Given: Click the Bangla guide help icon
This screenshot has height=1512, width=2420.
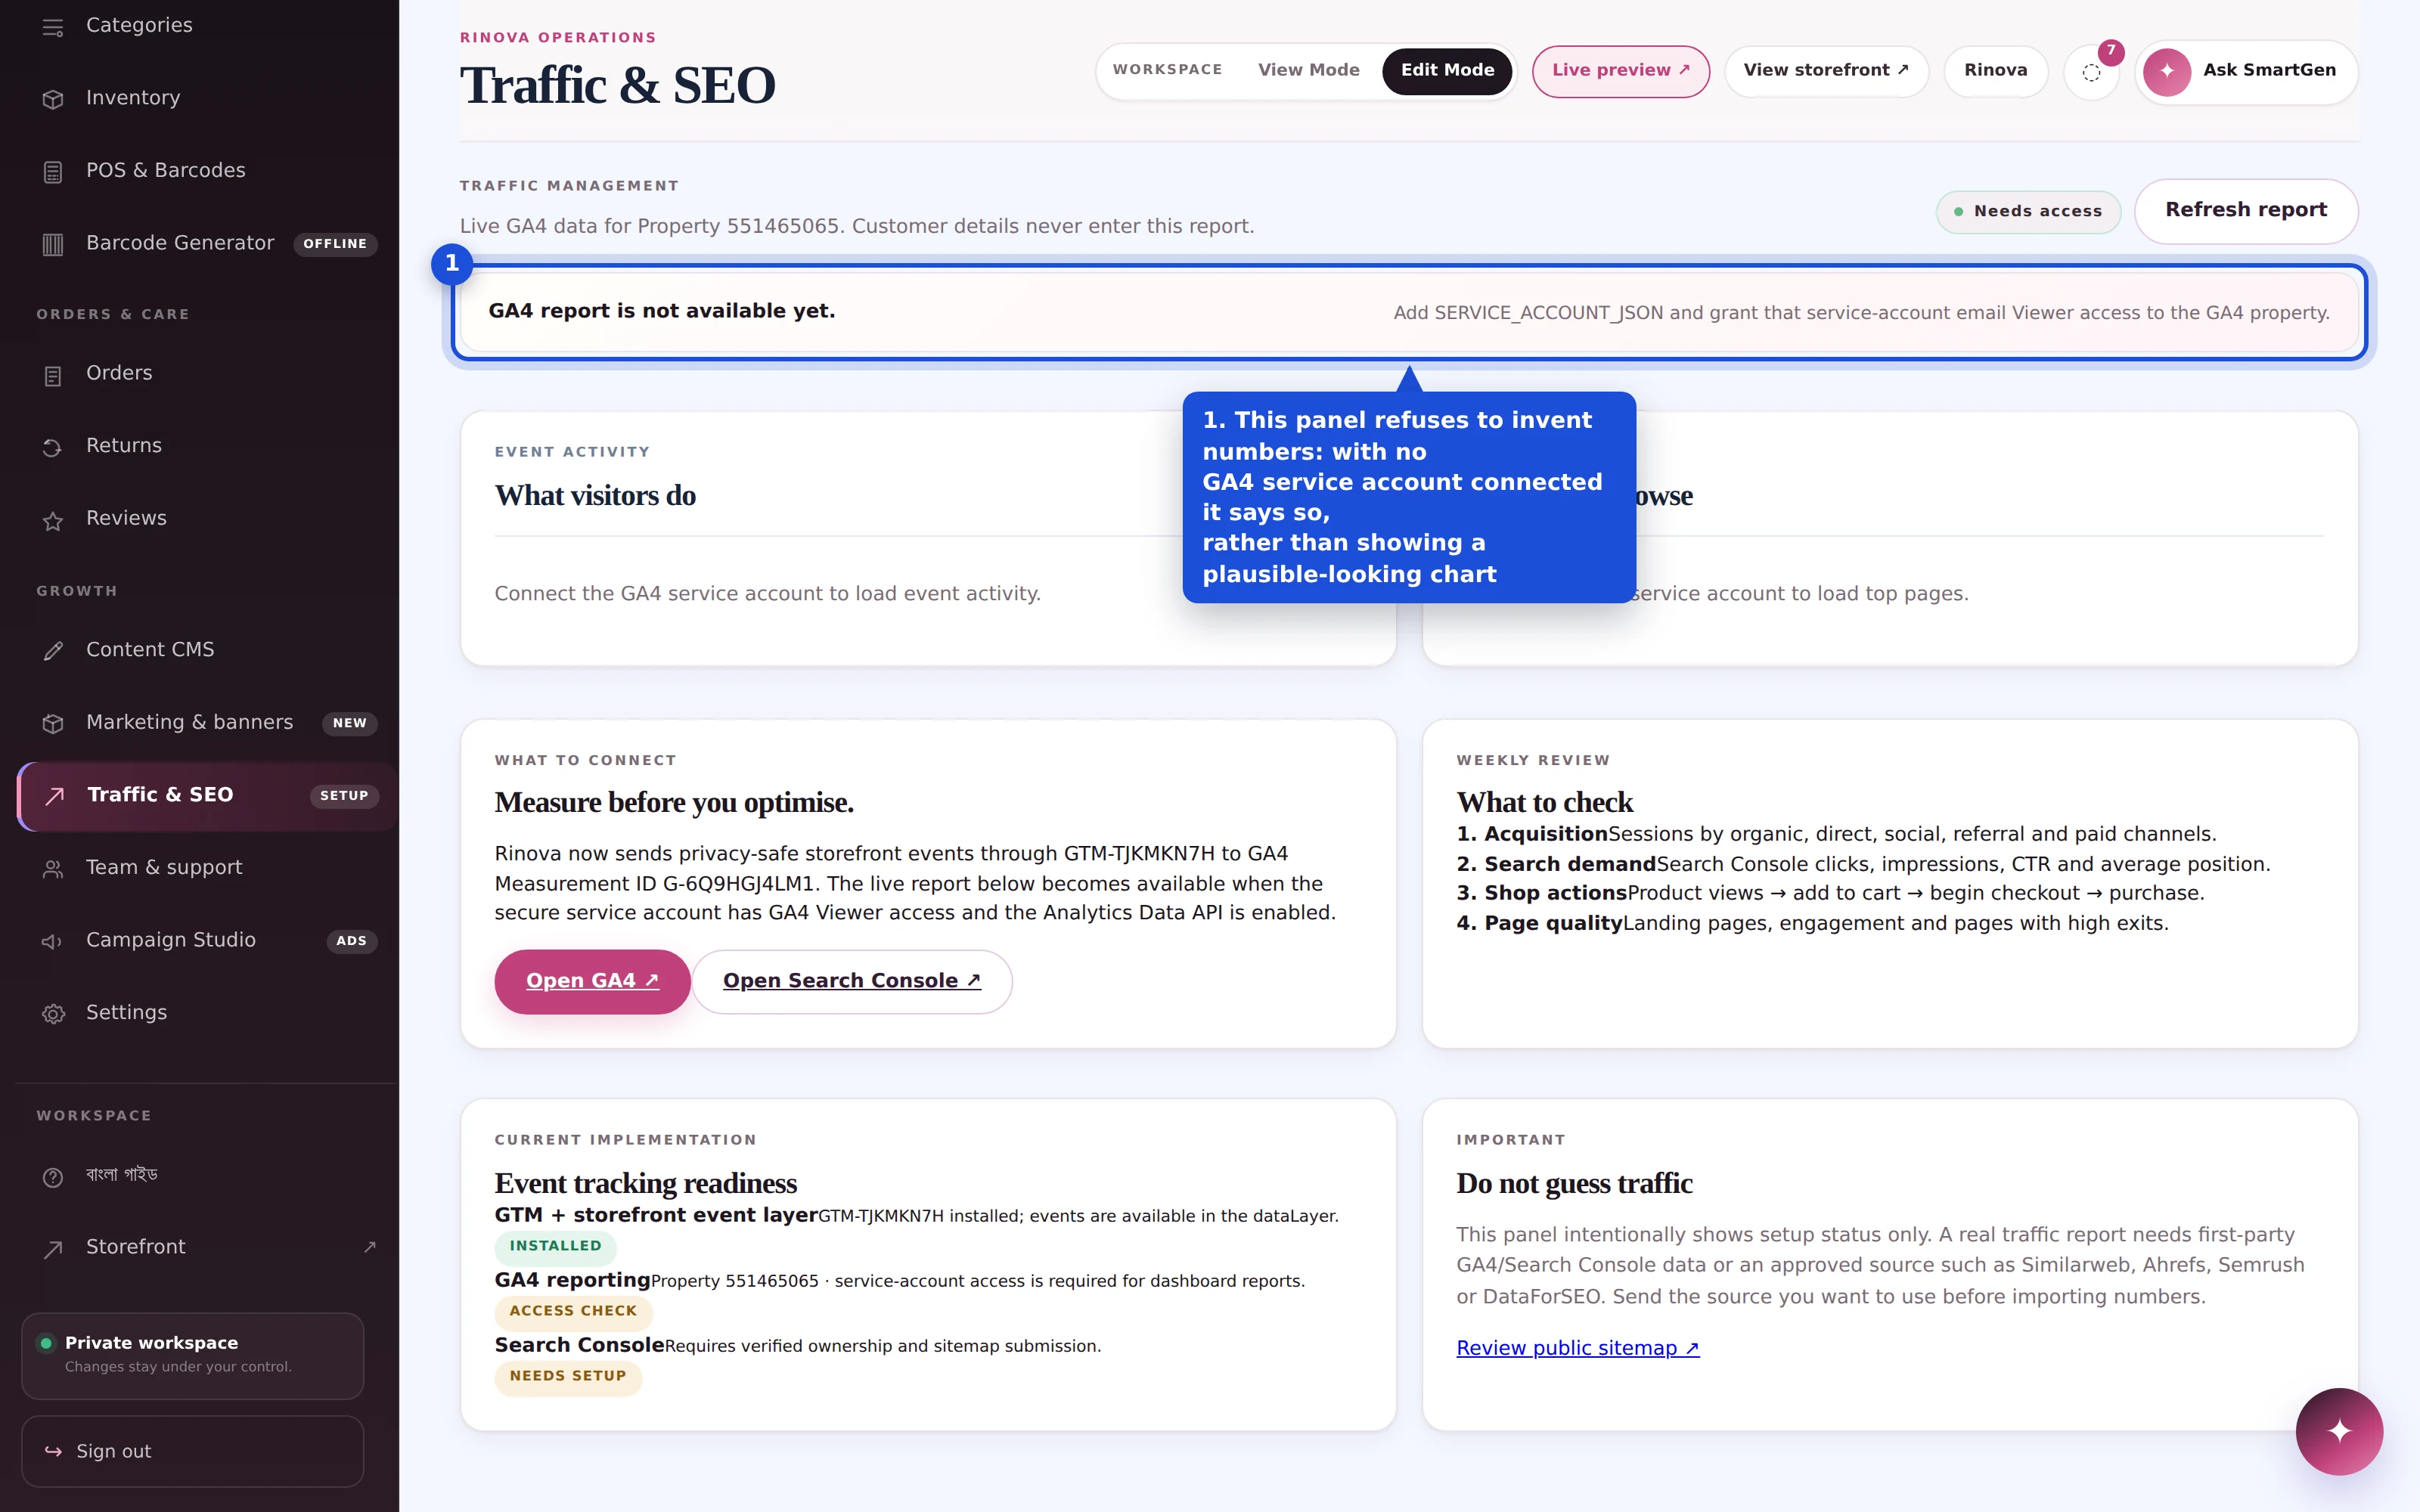Looking at the screenshot, I should pyautogui.click(x=53, y=1177).
